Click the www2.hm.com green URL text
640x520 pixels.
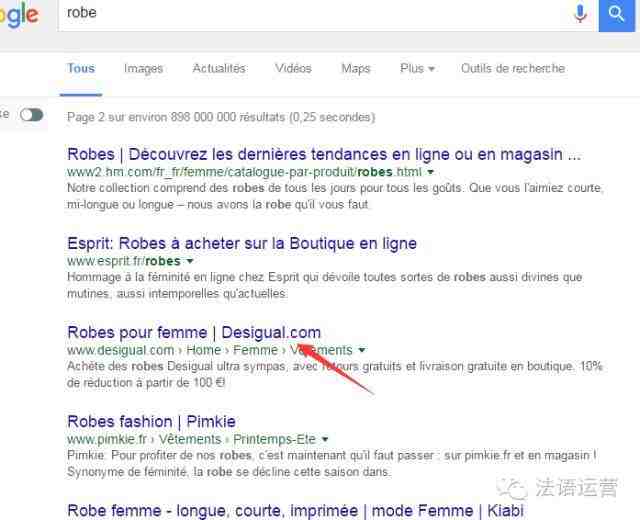point(244,172)
